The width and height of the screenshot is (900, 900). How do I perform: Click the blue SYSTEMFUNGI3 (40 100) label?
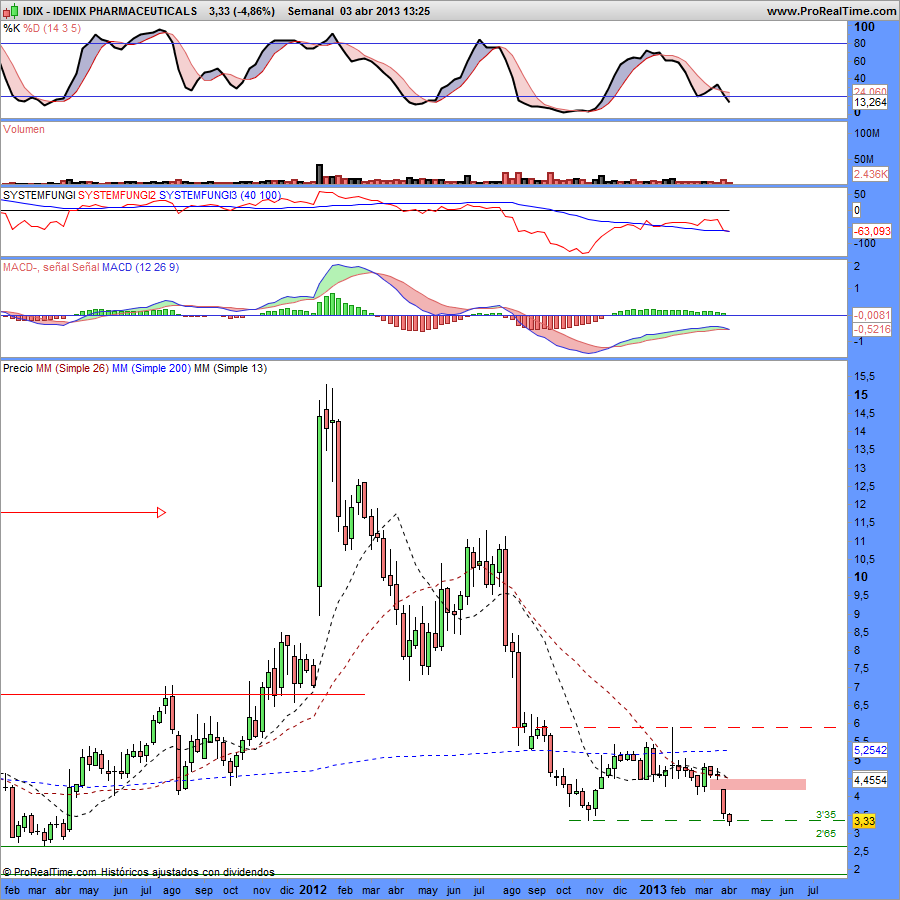coord(220,195)
